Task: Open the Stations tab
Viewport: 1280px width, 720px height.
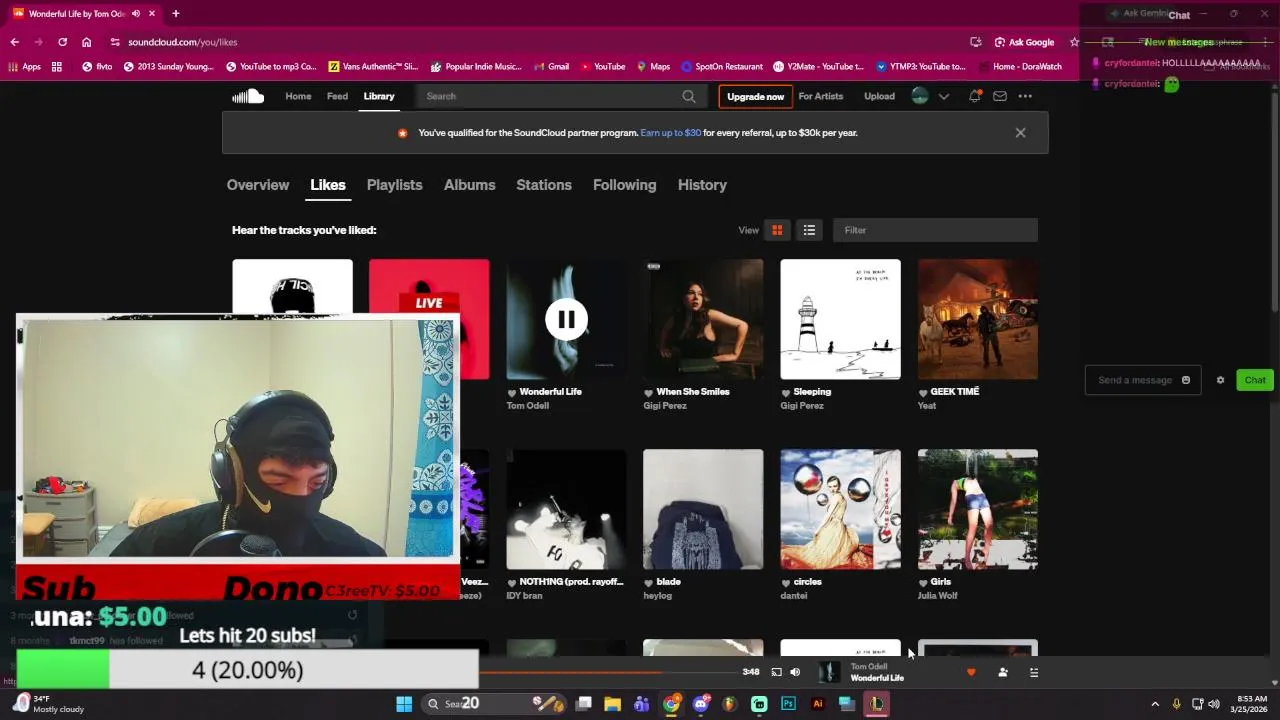Action: [544, 185]
